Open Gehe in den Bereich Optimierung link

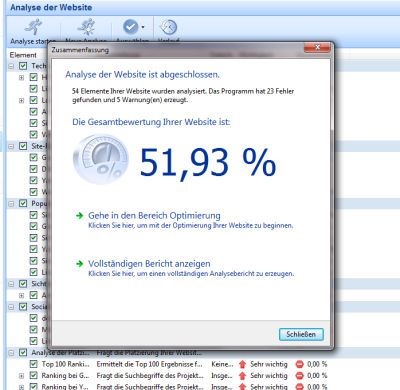coord(154,216)
